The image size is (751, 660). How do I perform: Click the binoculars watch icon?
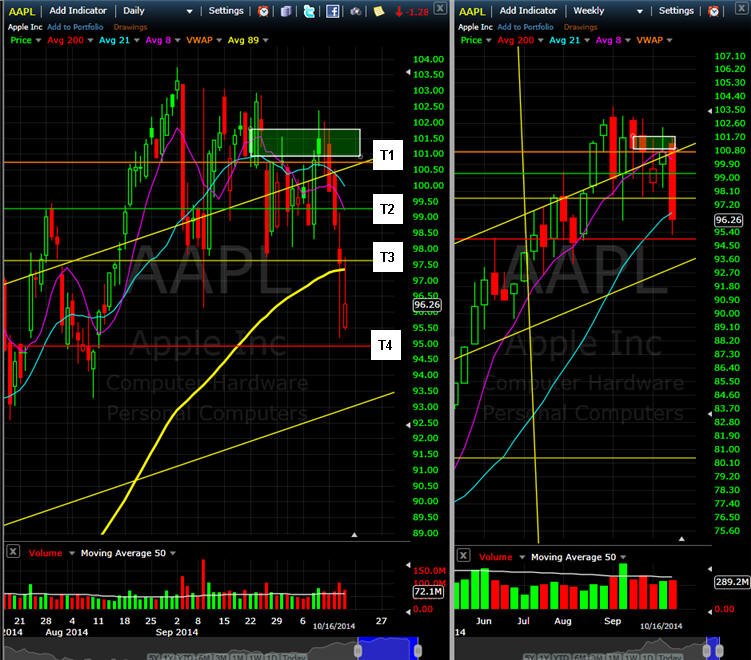coord(355,11)
